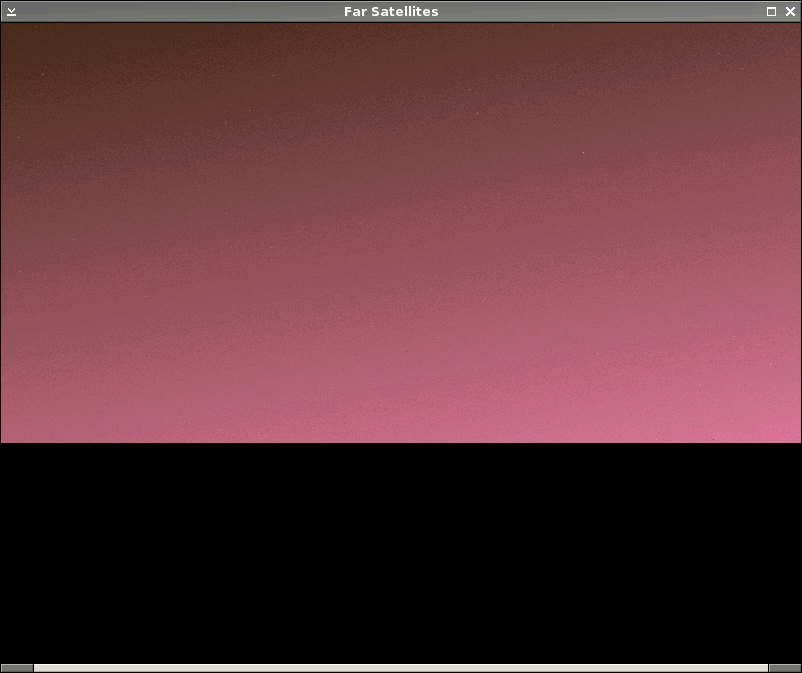Close the Far Satellites window

[x=790, y=11]
